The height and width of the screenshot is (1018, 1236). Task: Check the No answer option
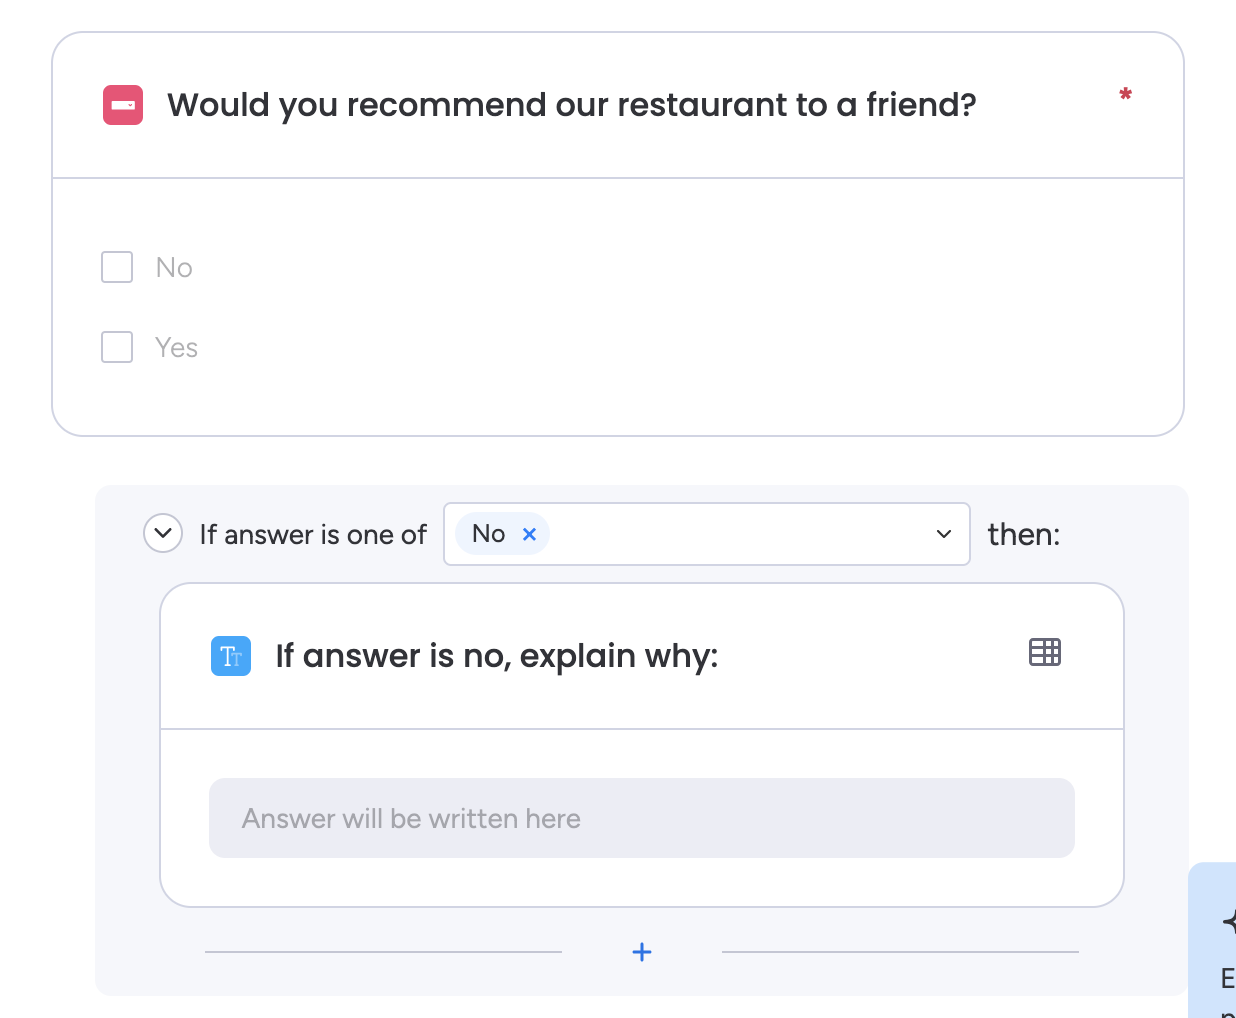point(116,267)
